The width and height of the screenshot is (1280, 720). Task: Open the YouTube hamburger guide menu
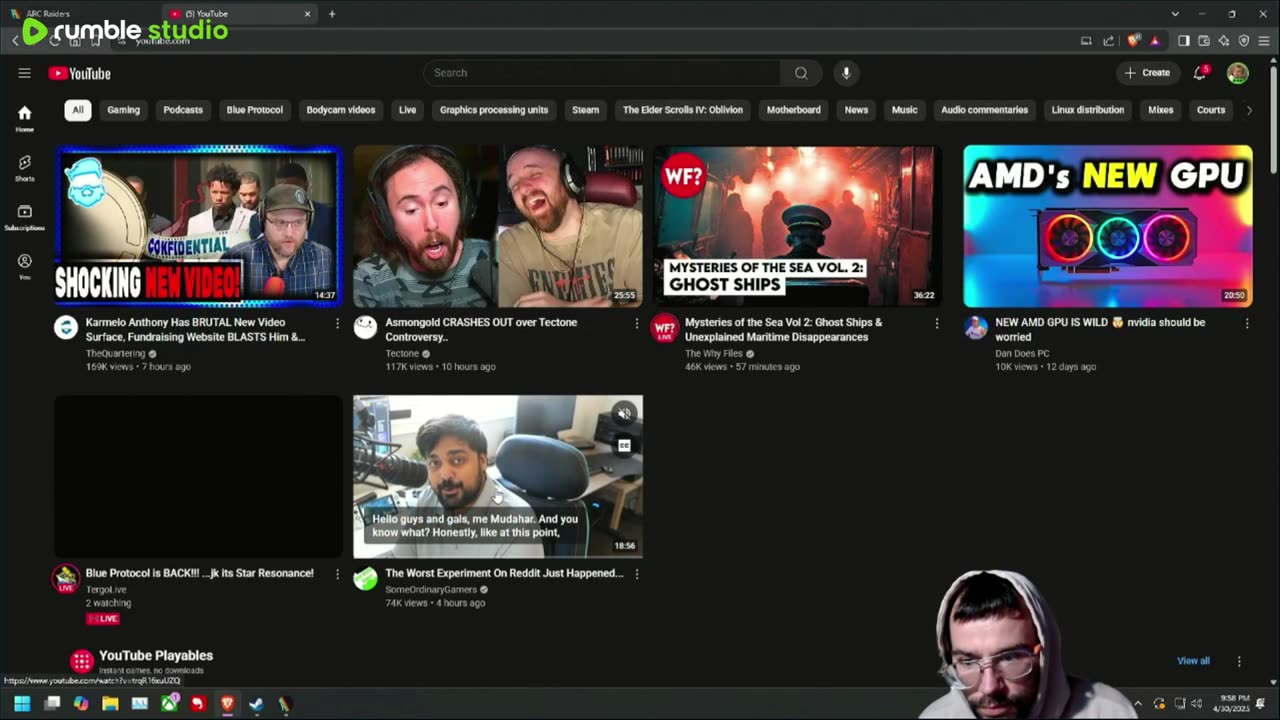[x=24, y=73]
